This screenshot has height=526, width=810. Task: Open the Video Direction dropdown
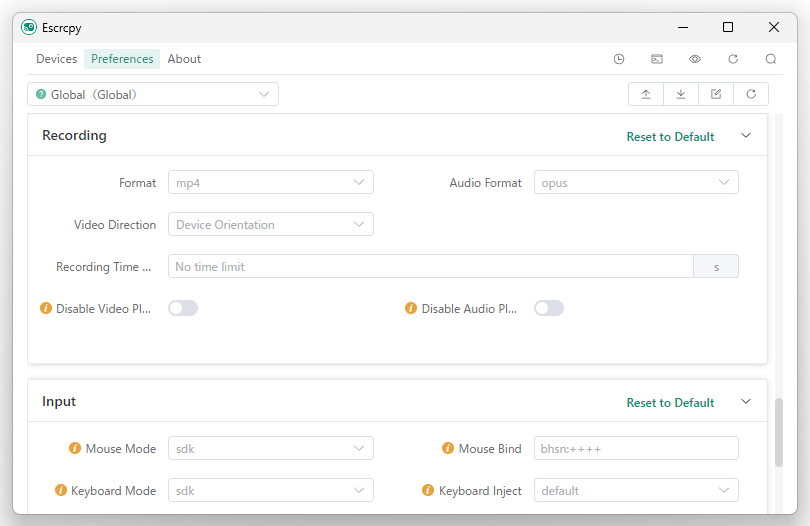[271, 224]
